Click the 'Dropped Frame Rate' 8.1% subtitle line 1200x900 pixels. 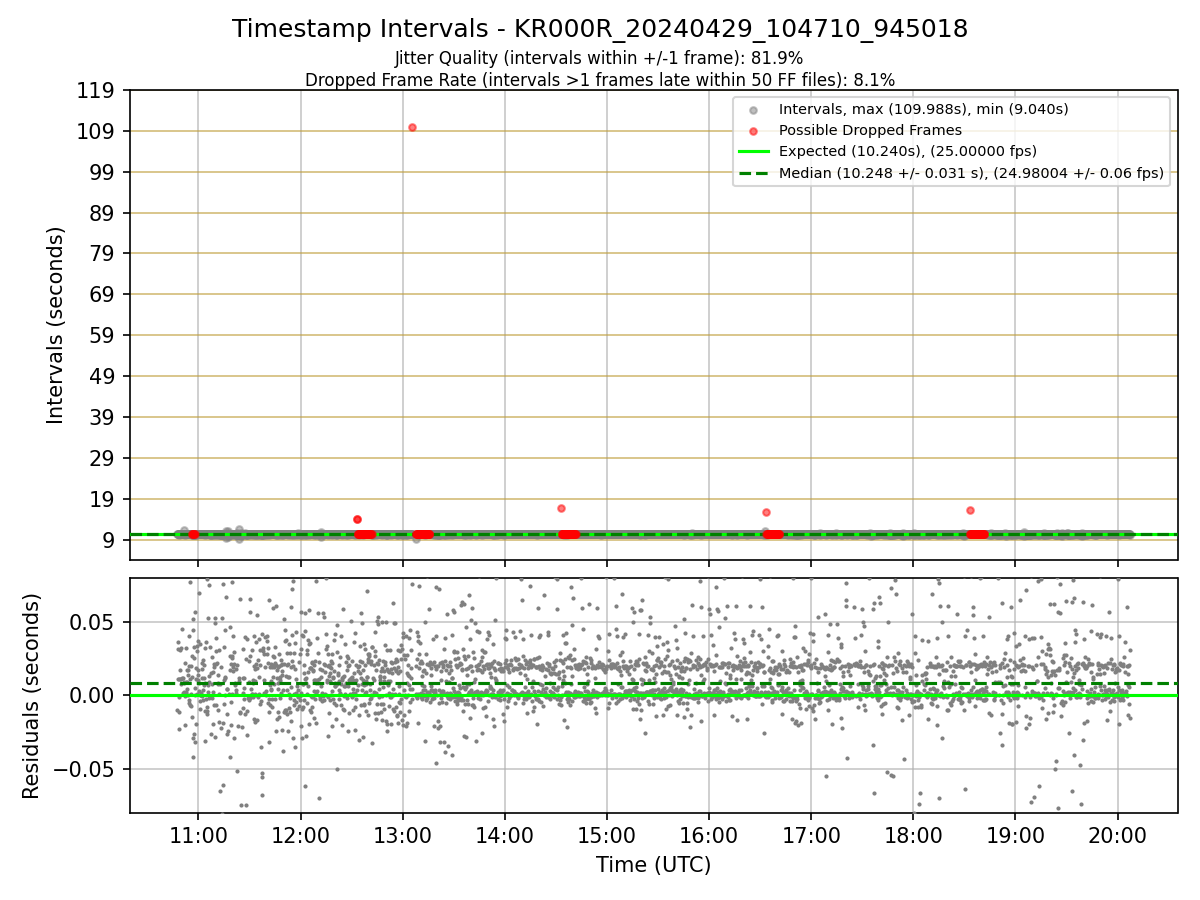coord(600,79)
